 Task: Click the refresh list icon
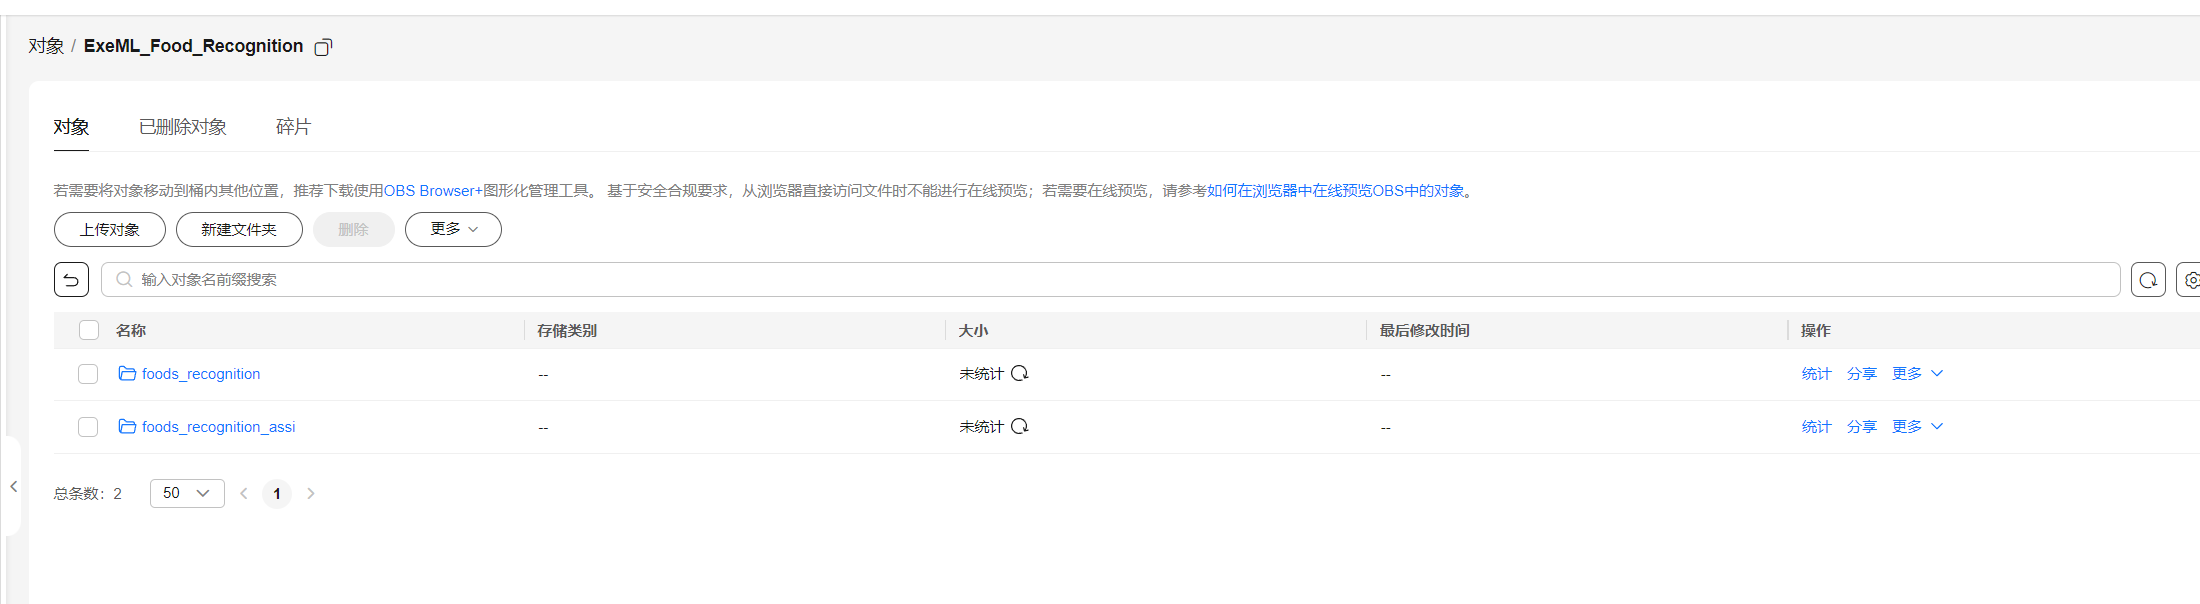(x=2147, y=280)
